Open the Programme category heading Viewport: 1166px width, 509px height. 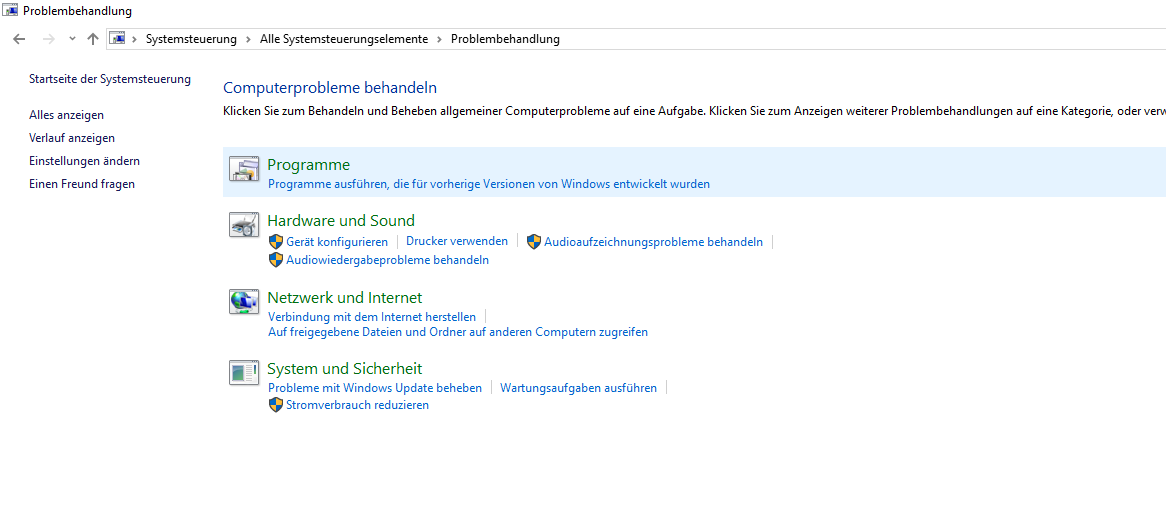pos(309,165)
